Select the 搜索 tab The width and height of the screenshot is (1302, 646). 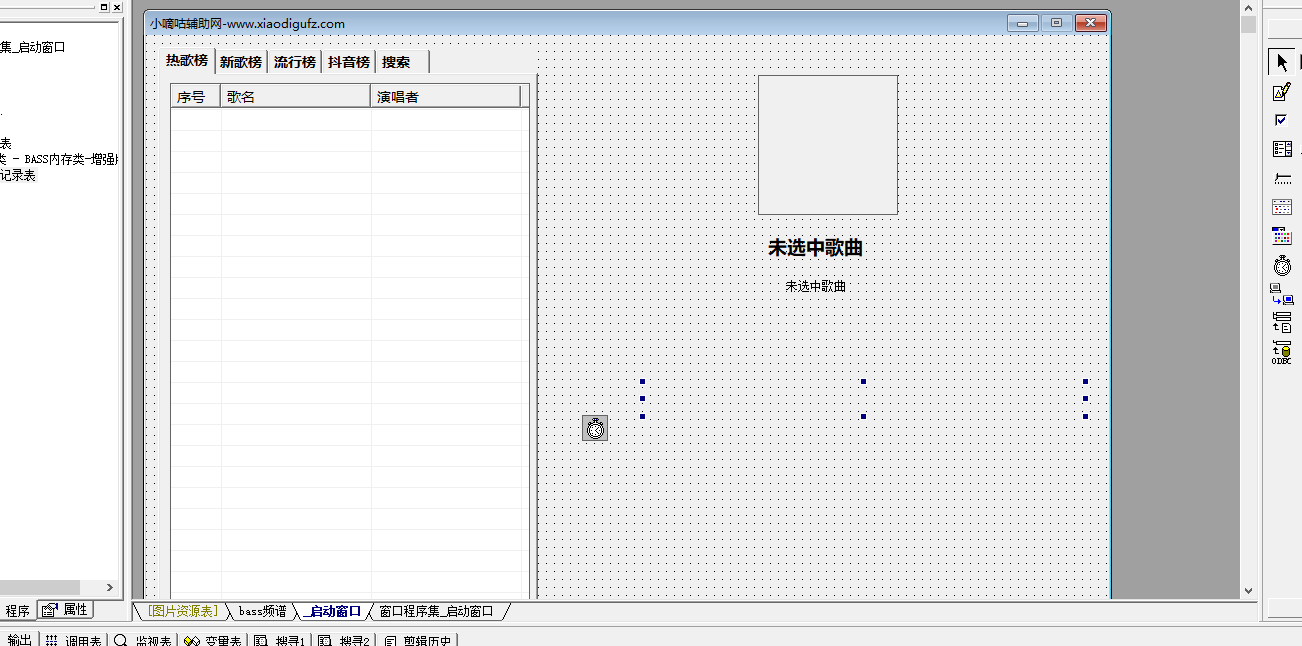pos(397,62)
